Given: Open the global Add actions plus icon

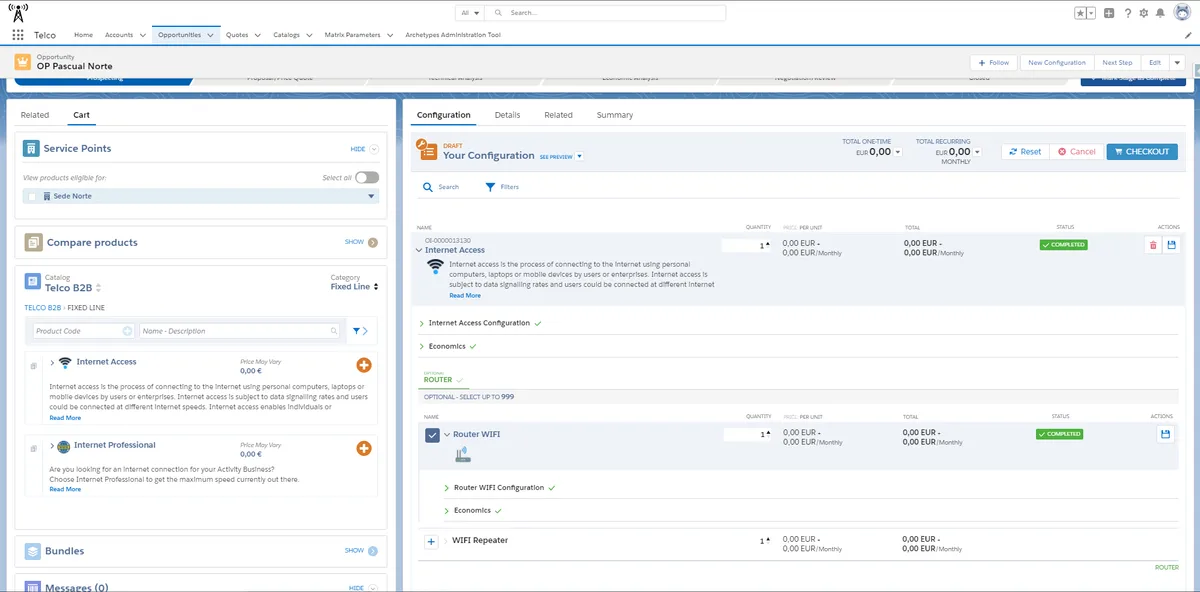Looking at the screenshot, I should point(1109,13).
